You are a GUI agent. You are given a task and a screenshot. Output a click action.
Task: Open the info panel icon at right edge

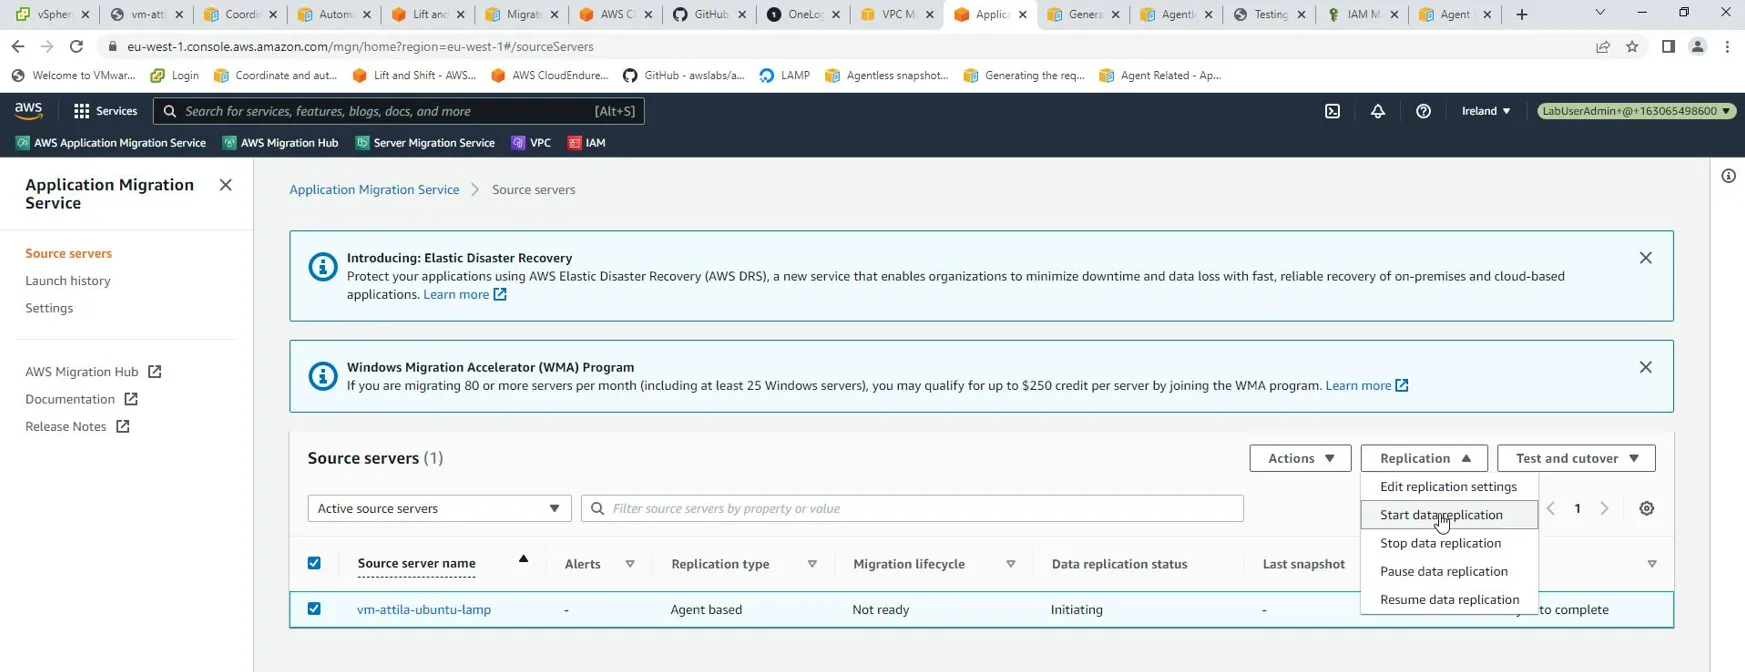point(1729,176)
